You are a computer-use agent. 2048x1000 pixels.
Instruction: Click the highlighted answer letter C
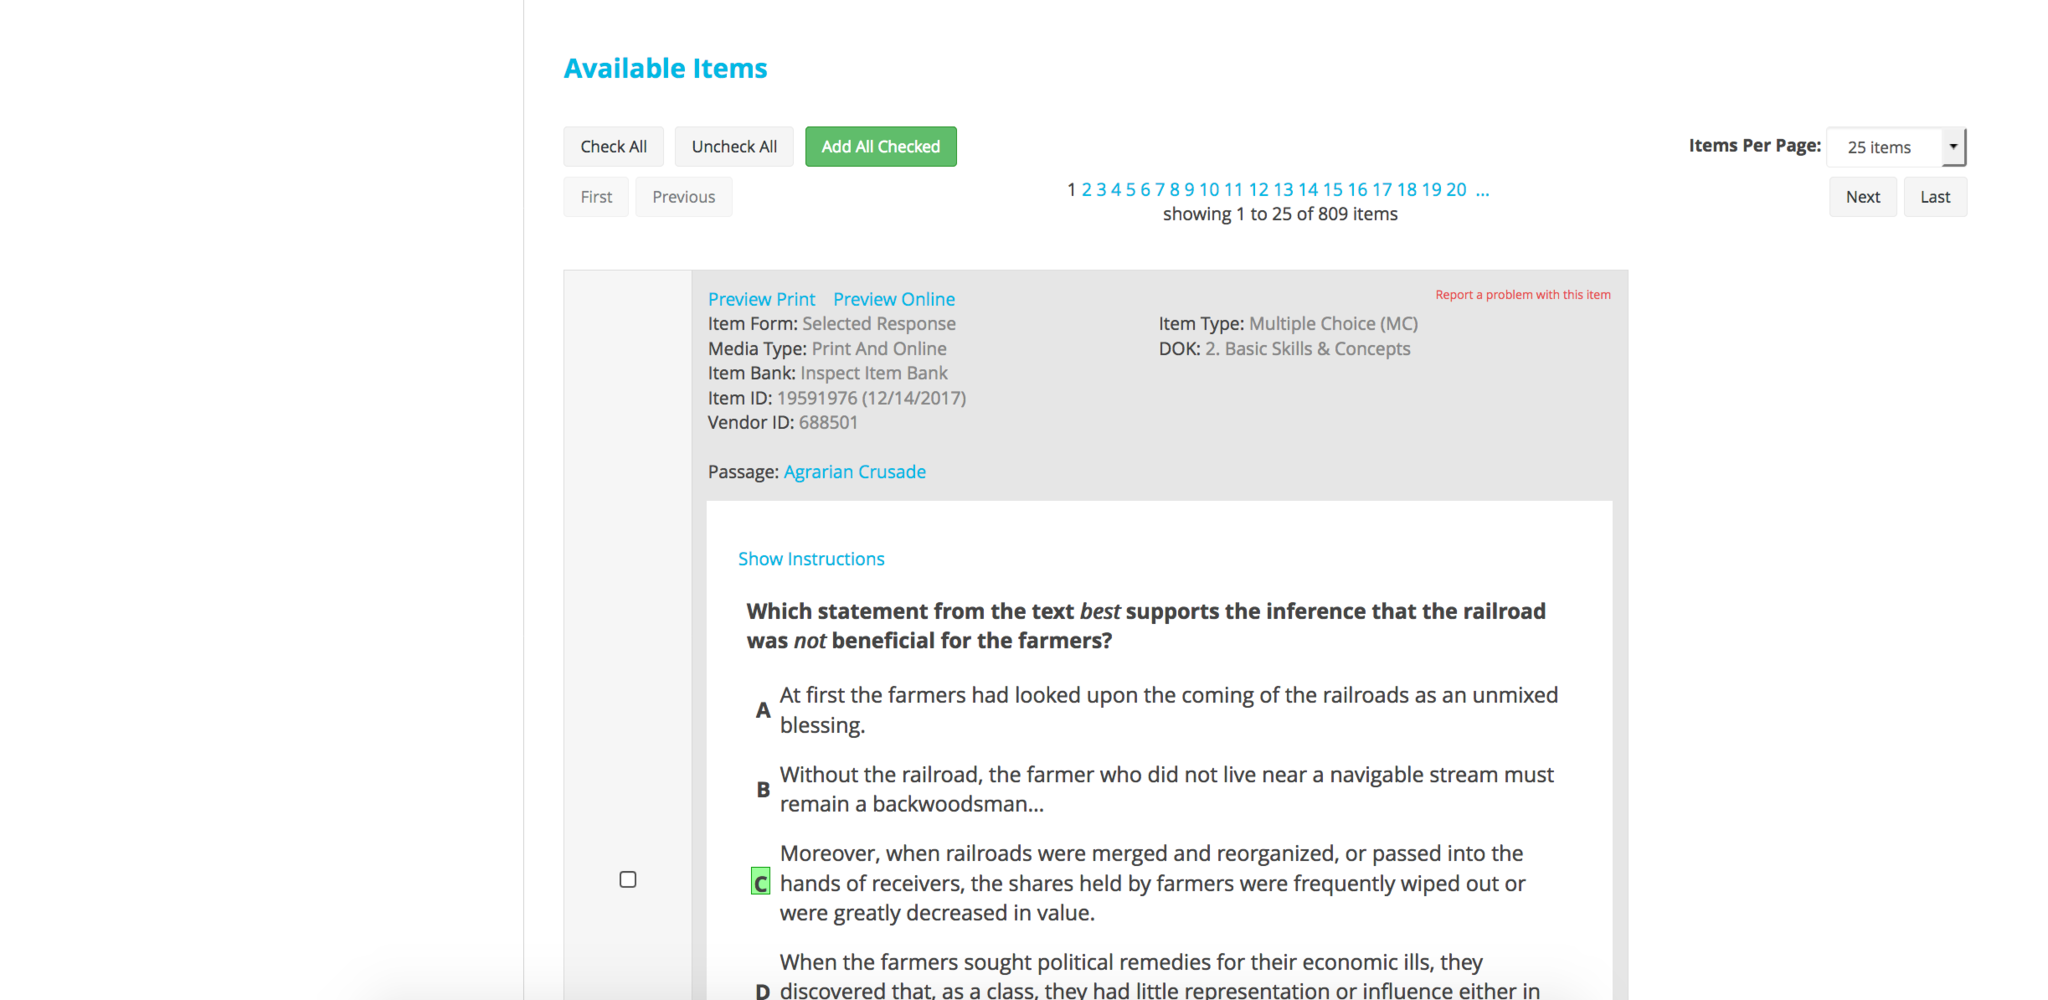coord(761,883)
